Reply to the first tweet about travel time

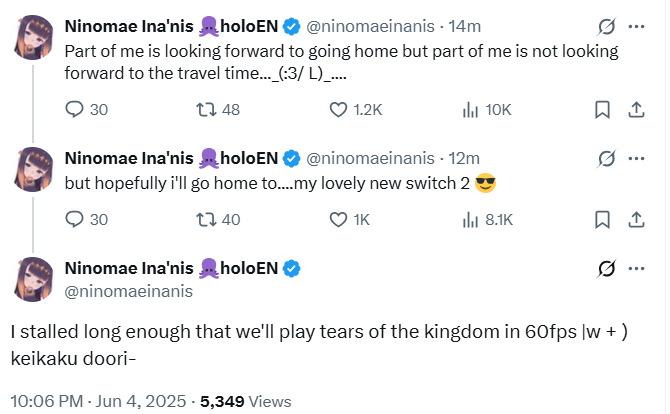tap(75, 109)
